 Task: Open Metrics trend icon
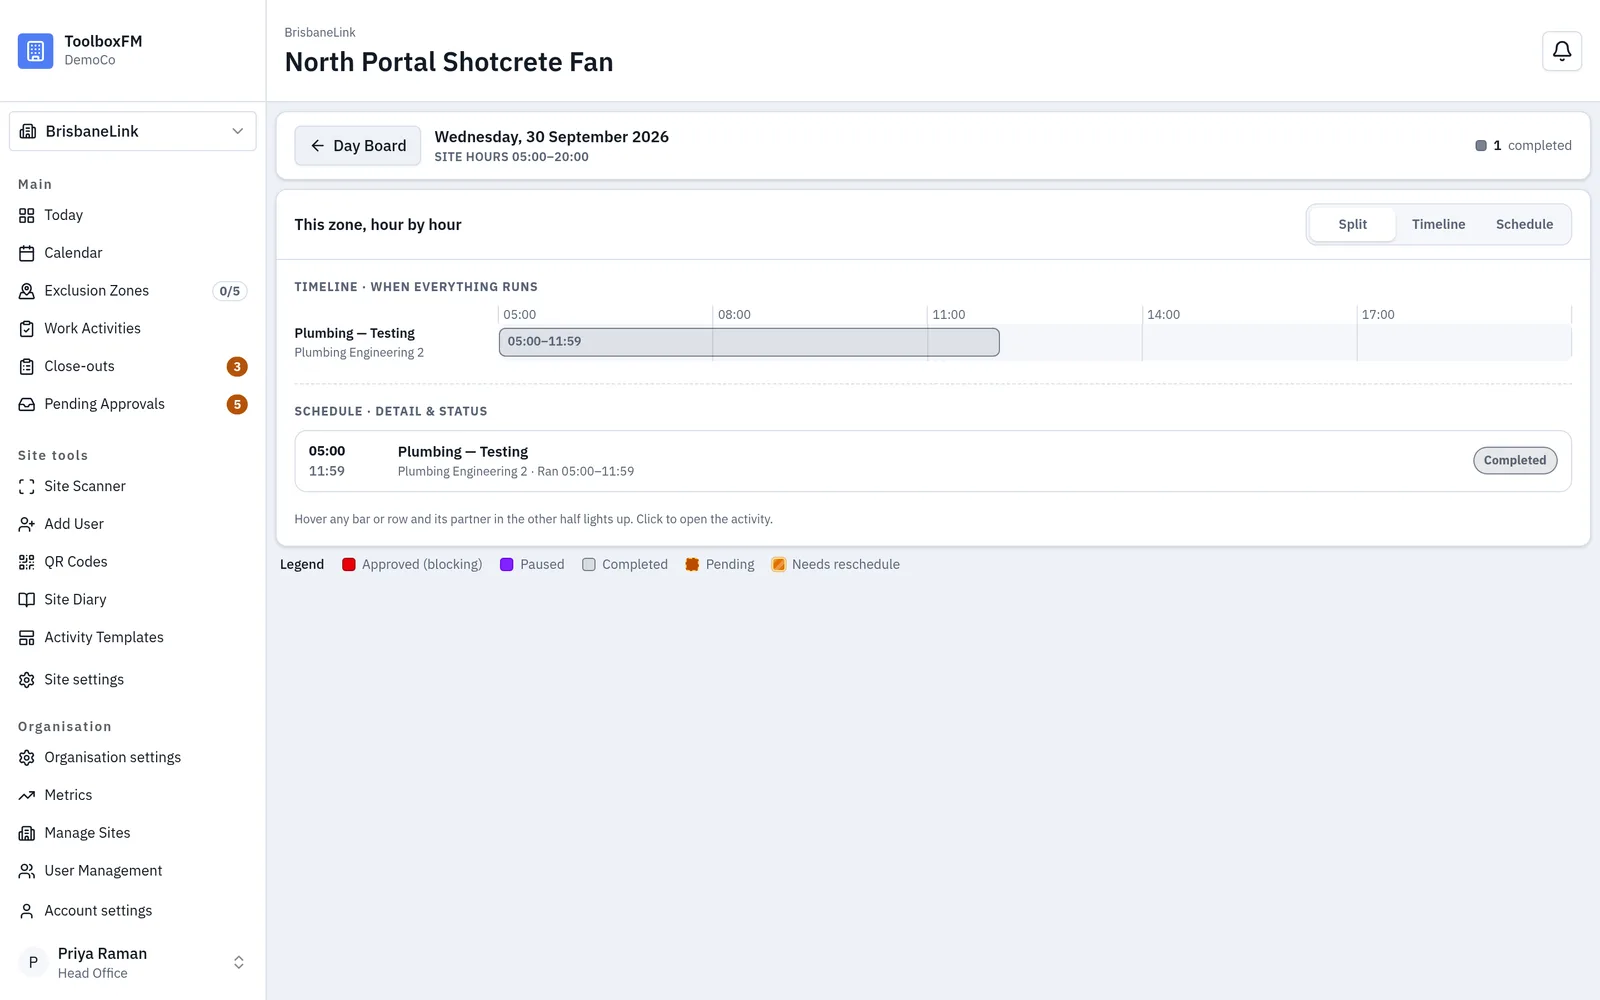click(27, 795)
